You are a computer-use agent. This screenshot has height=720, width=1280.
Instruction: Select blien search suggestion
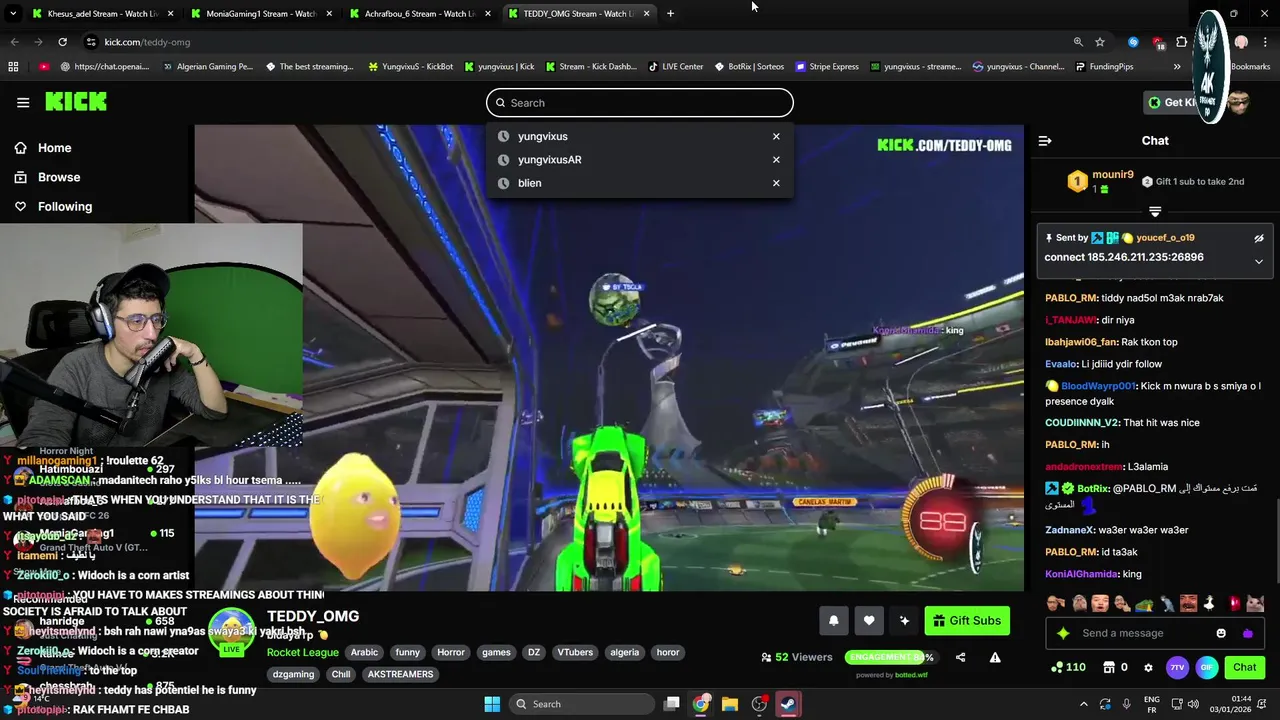coord(529,183)
